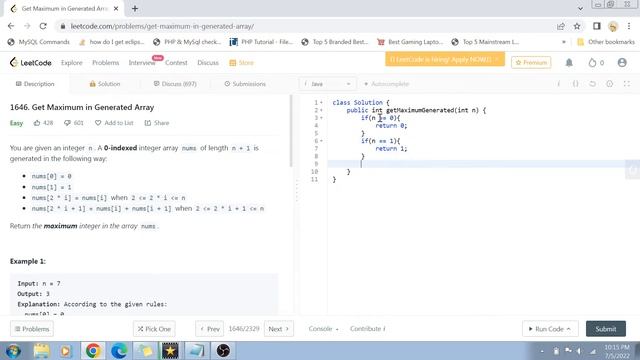
Task: Open browser tab search chevron
Action: point(580,8)
